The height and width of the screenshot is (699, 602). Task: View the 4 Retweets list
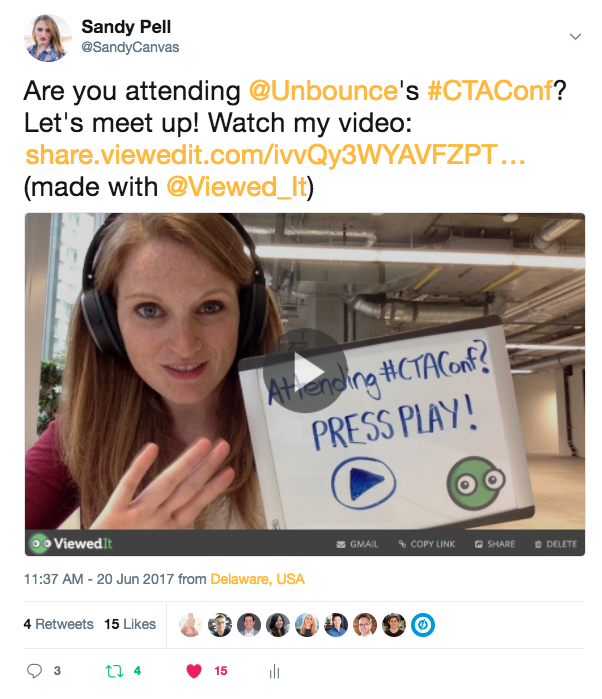pyautogui.click(x=58, y=624)
